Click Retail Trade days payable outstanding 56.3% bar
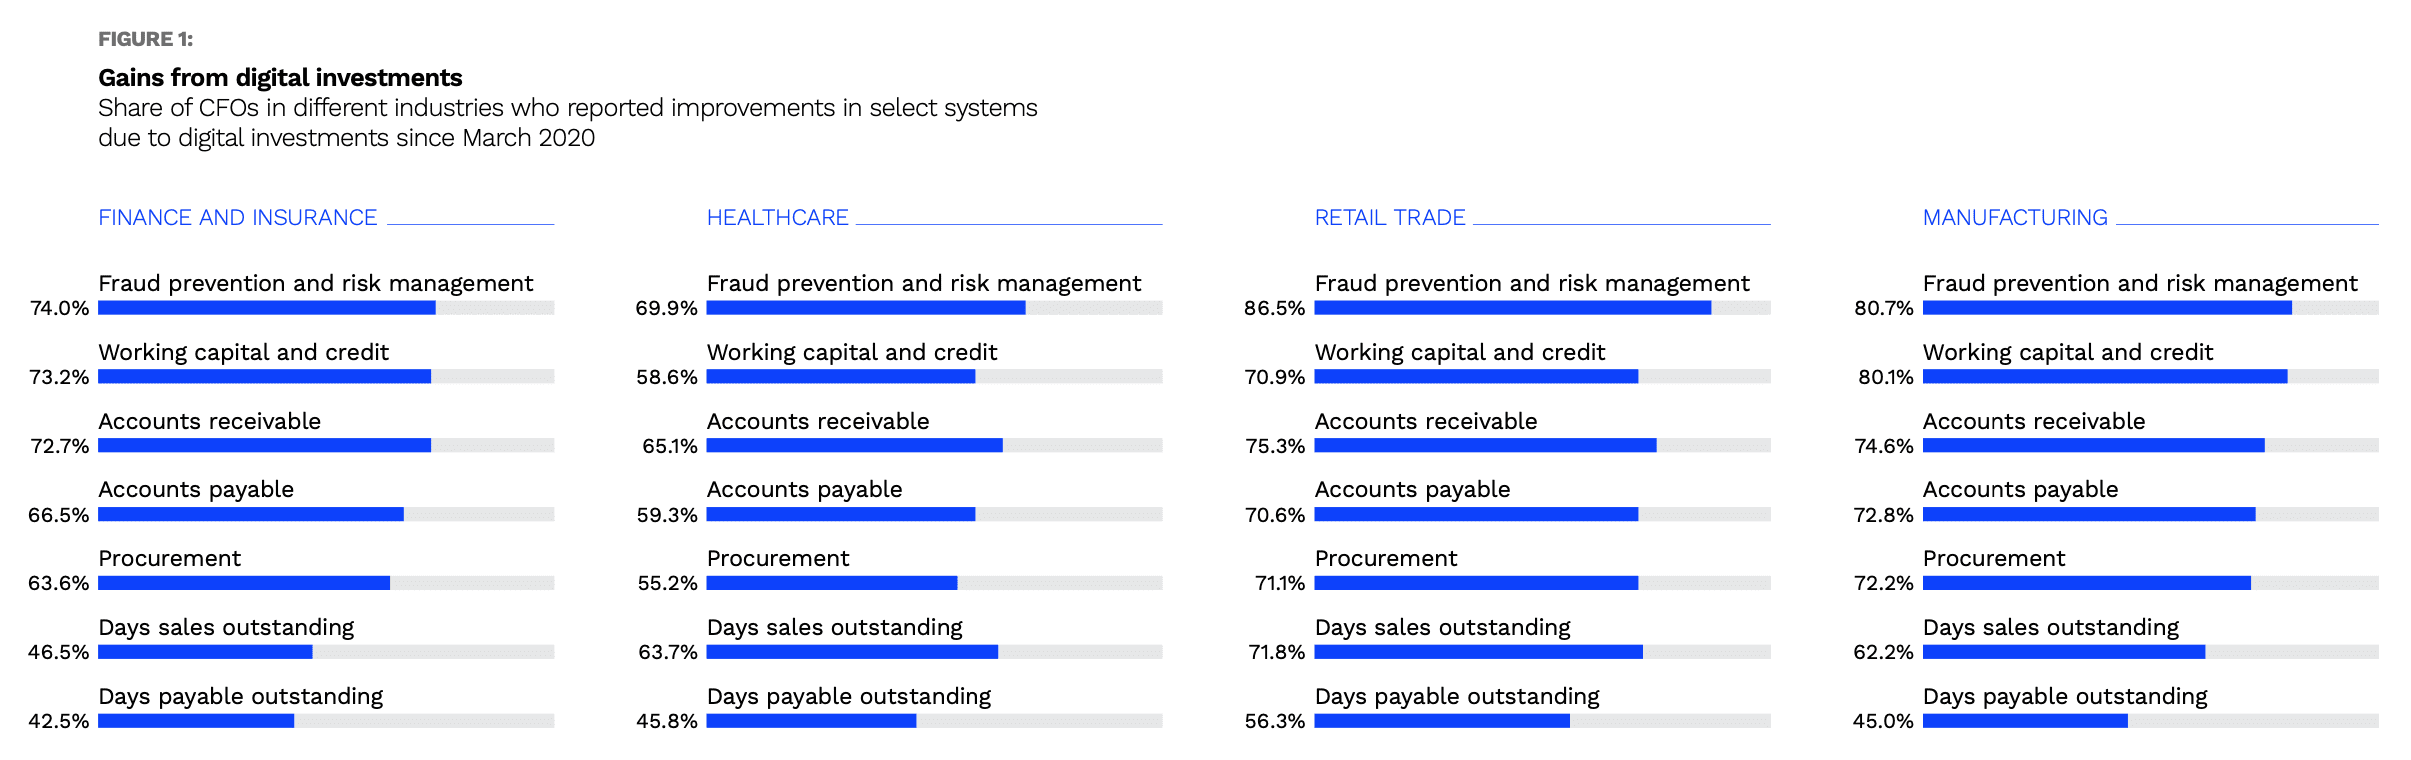Image resolution: width=2411 pixels, height=760 pixels. [1442, 721]
